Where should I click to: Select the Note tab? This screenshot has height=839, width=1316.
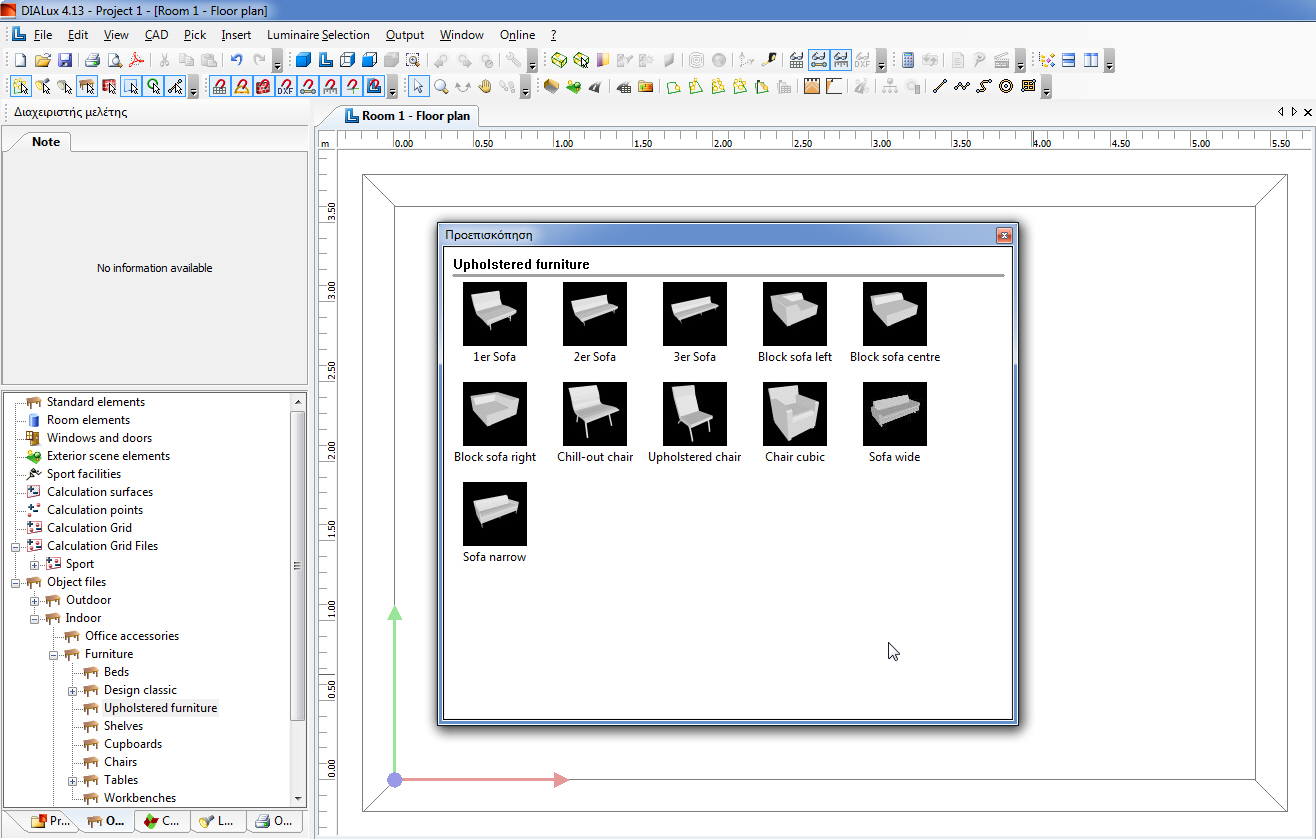pyautogui.click(x=46, y=141)
